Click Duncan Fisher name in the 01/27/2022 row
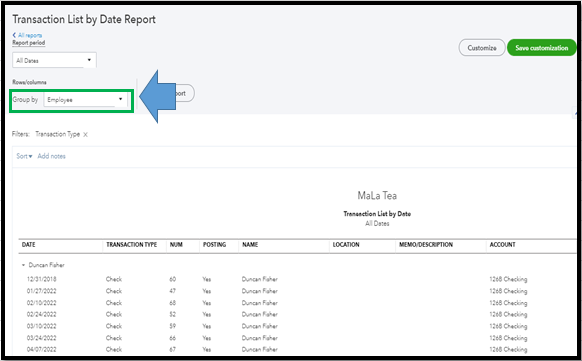582x361 pixels. [259, 291]
